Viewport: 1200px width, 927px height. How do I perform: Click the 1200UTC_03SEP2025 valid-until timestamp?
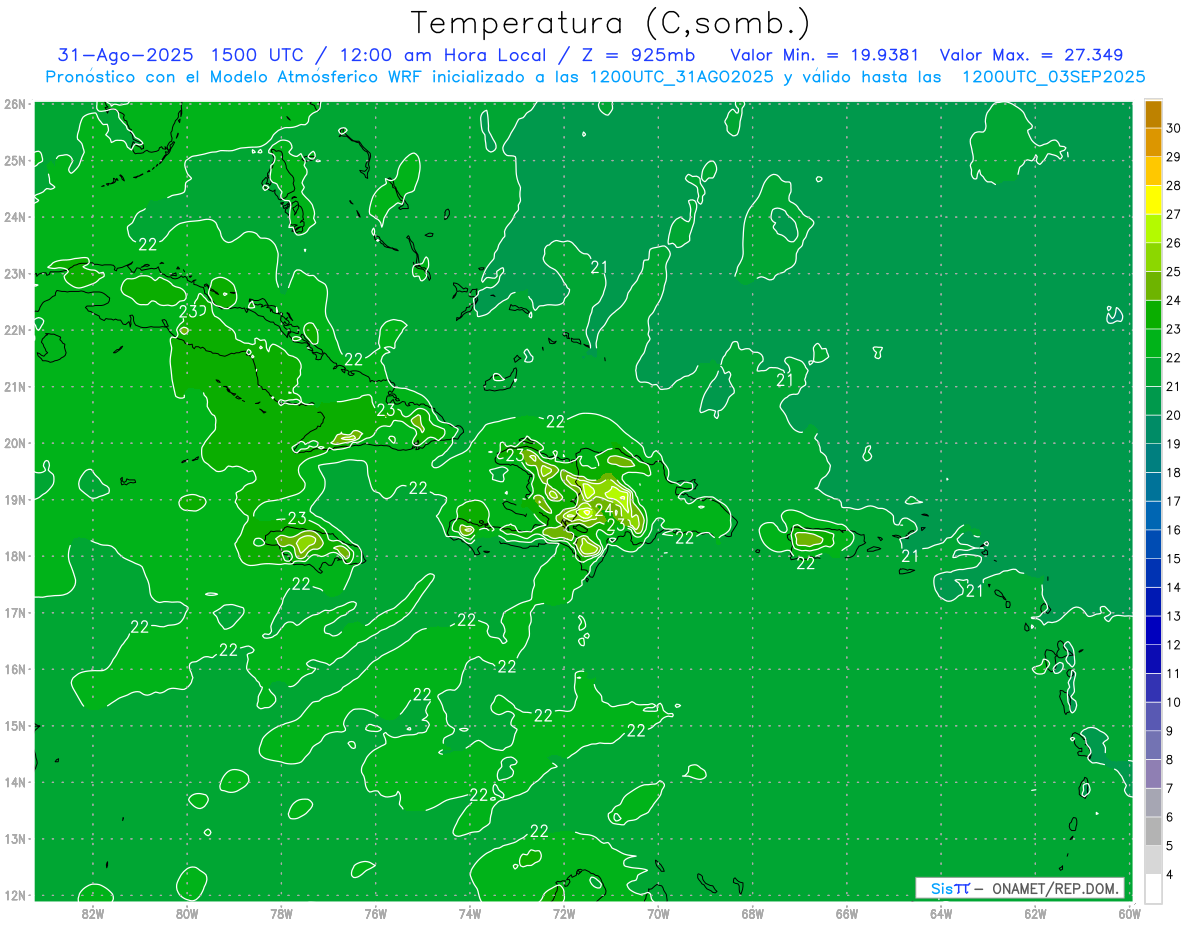(1053, 77)
